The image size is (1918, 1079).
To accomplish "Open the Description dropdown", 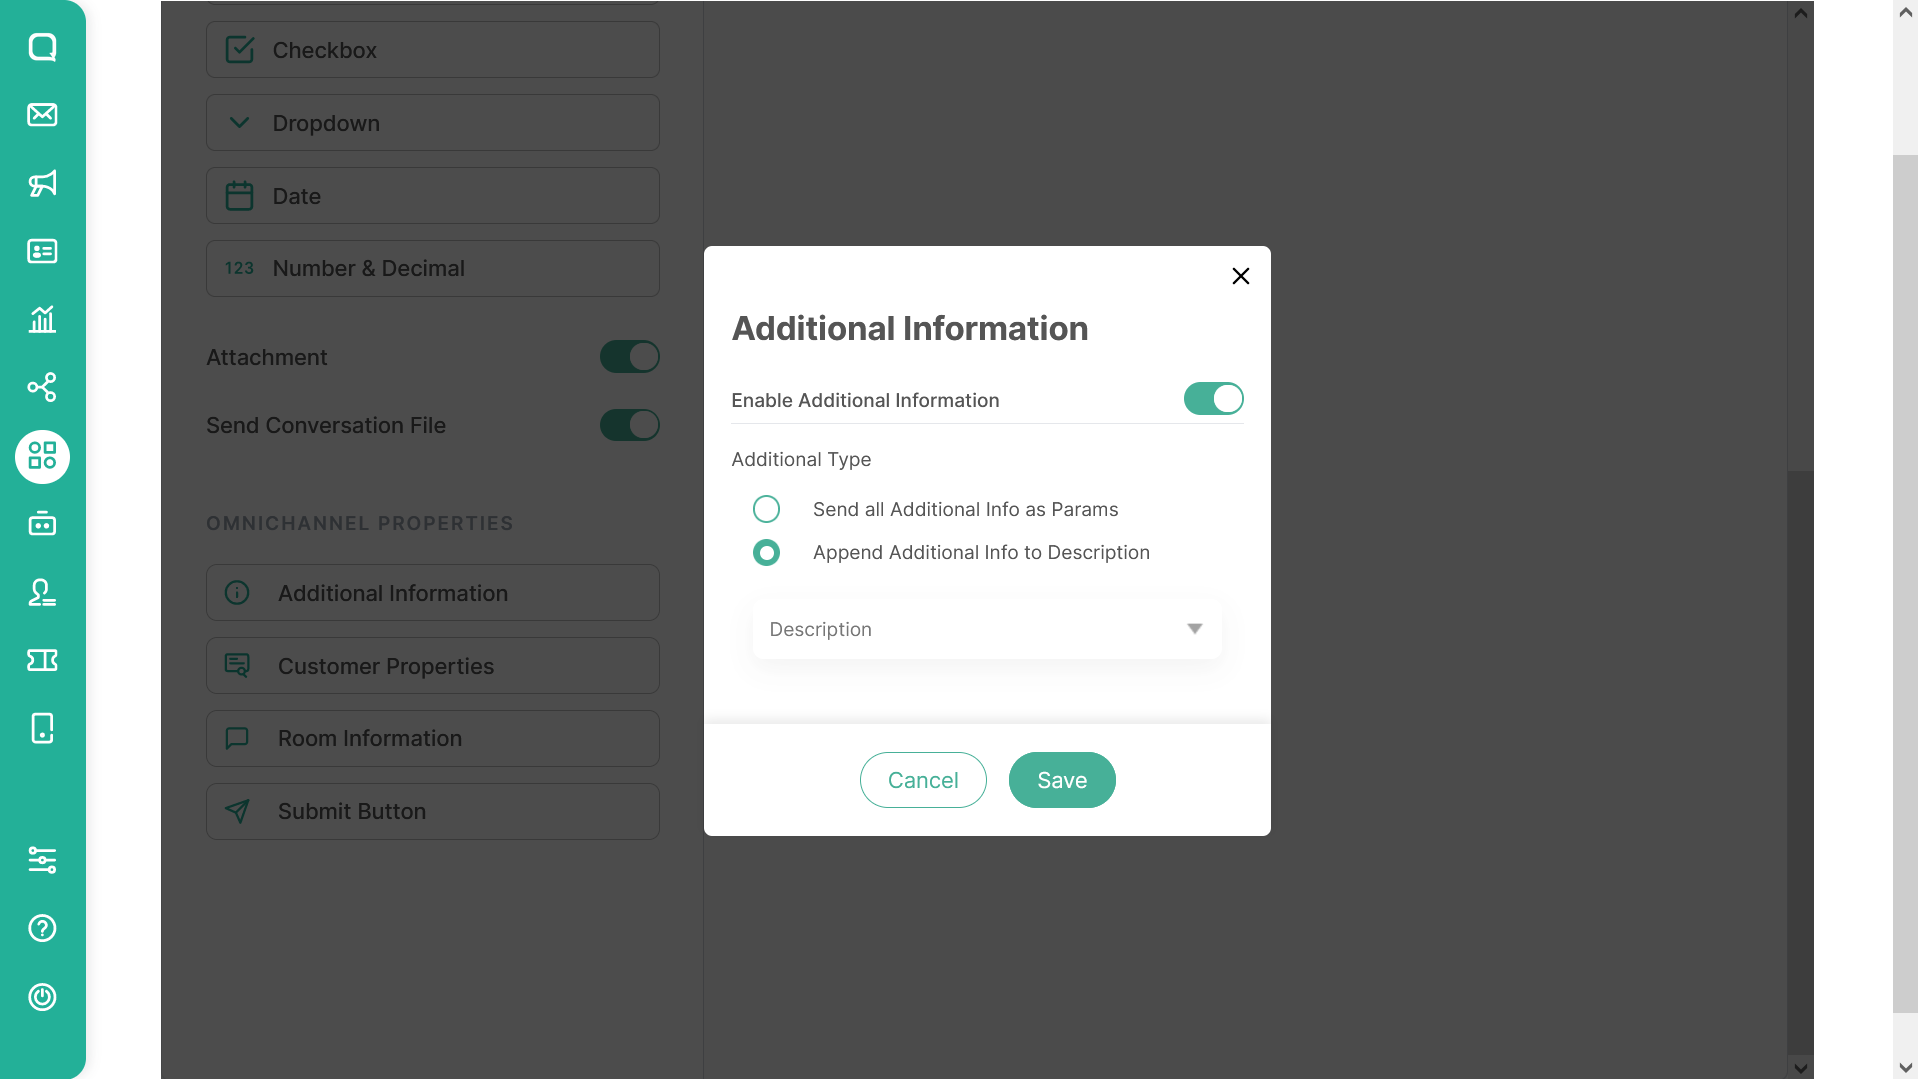I will 987,629.
